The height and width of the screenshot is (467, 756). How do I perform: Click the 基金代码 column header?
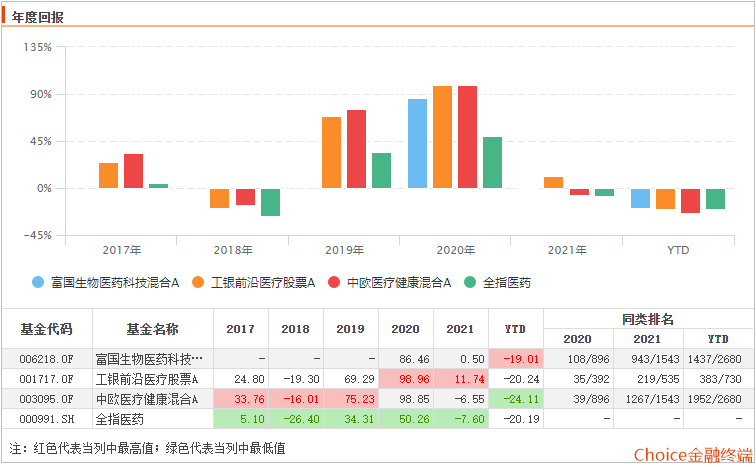[46, 329]
